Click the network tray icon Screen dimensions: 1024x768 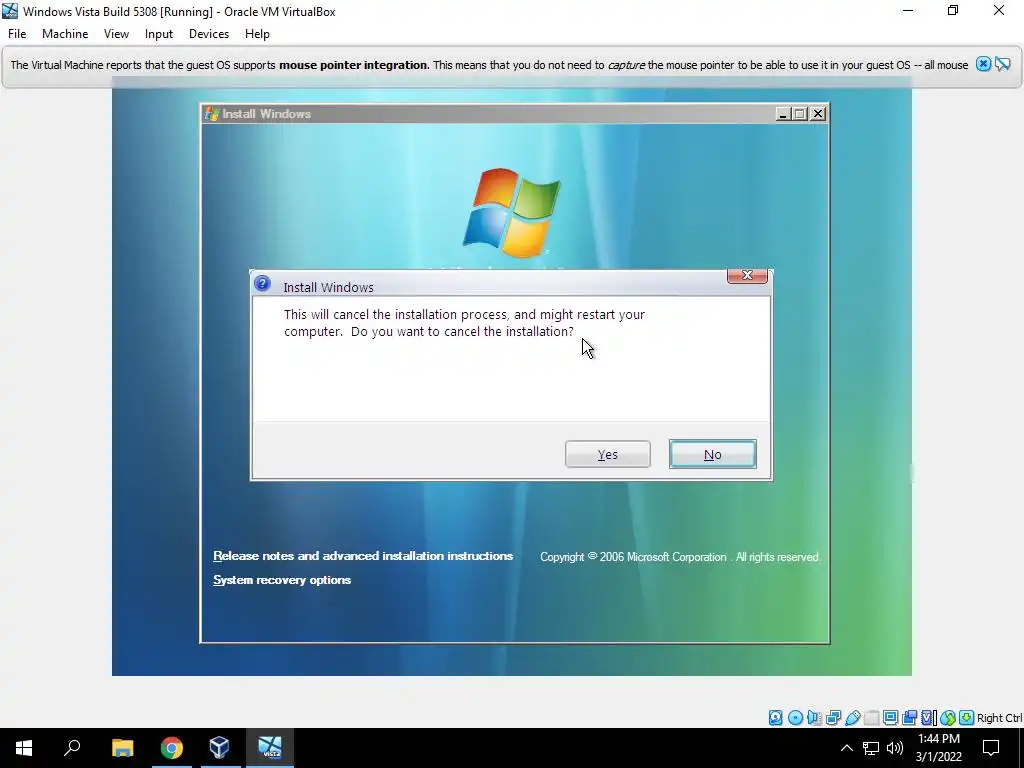871,748
